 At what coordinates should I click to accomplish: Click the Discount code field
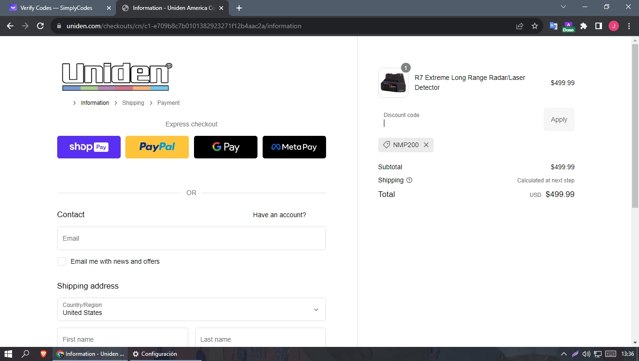pos(459,119)
